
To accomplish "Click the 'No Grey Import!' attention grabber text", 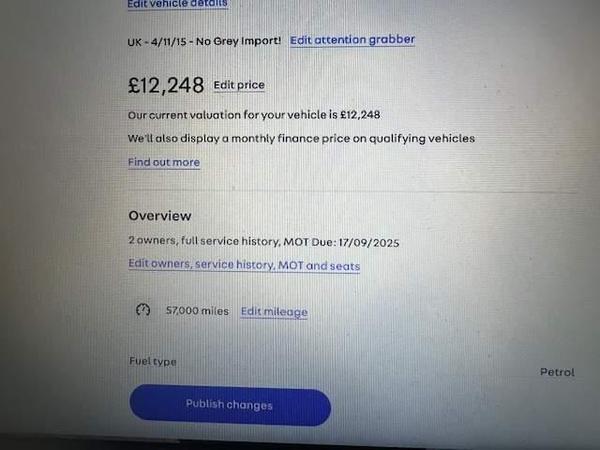I will tap(239, 41).
